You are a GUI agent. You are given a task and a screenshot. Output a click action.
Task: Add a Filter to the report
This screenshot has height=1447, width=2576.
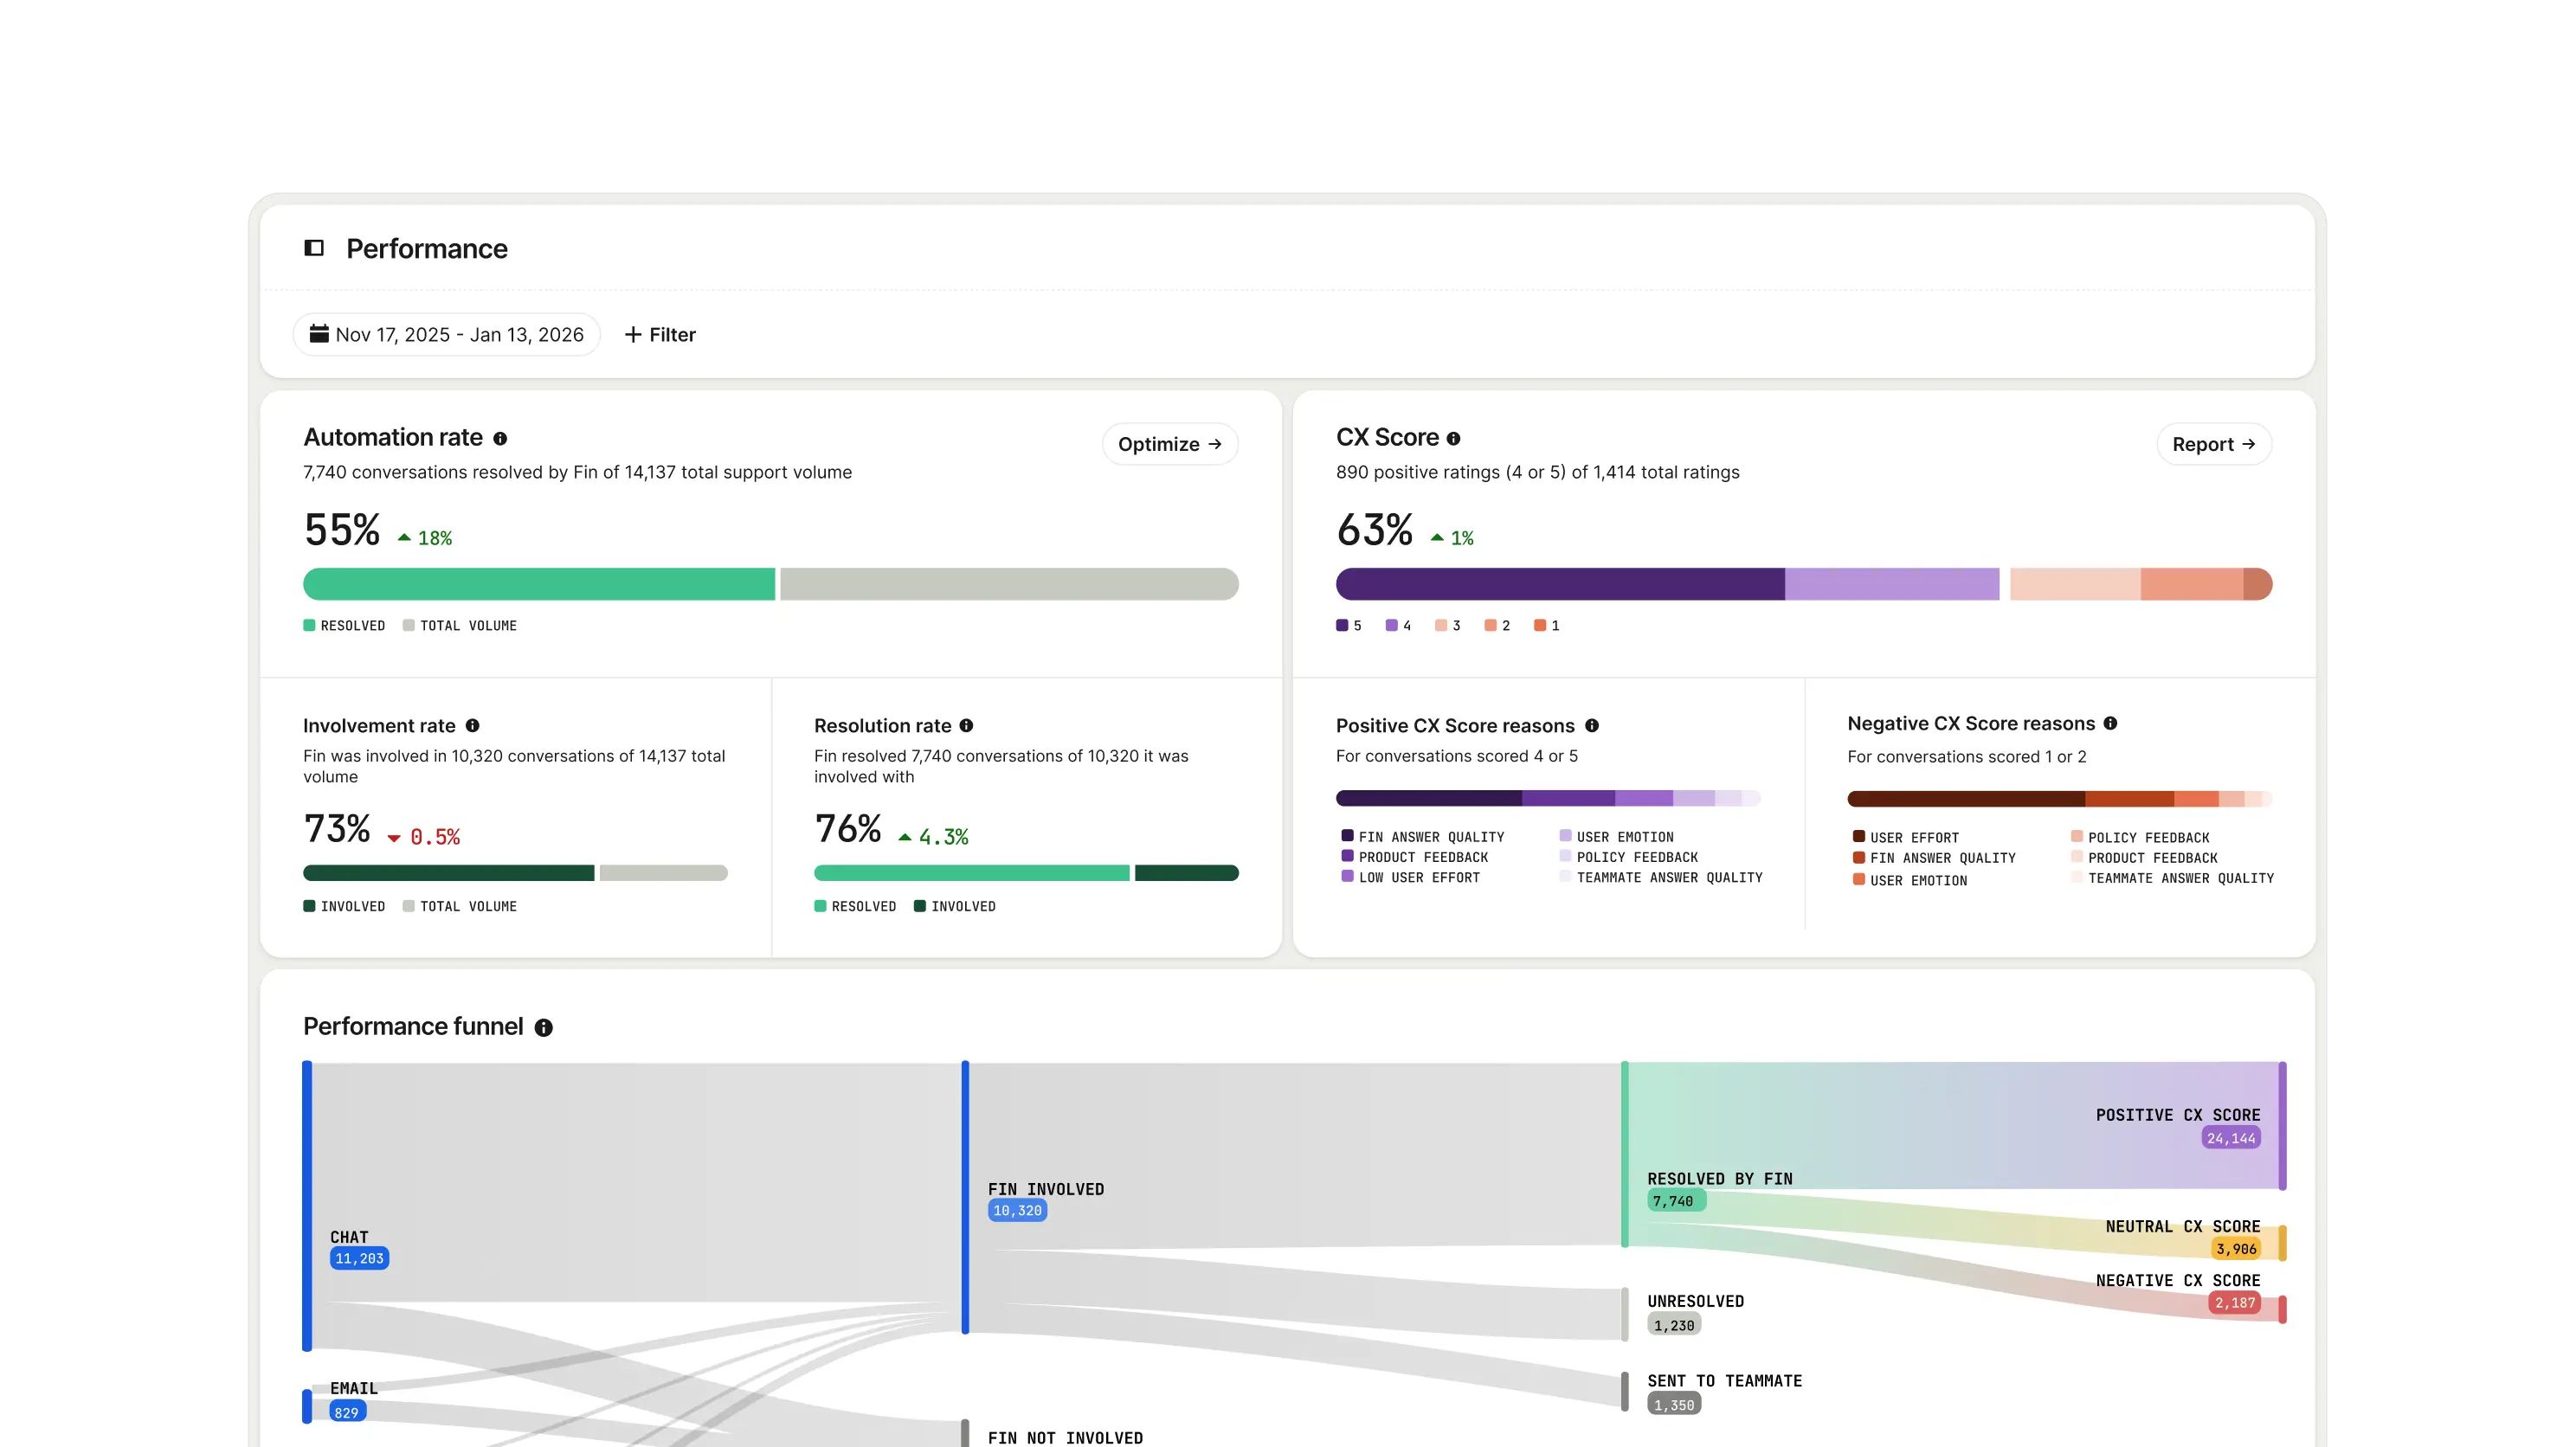click(x=660, y=335)
